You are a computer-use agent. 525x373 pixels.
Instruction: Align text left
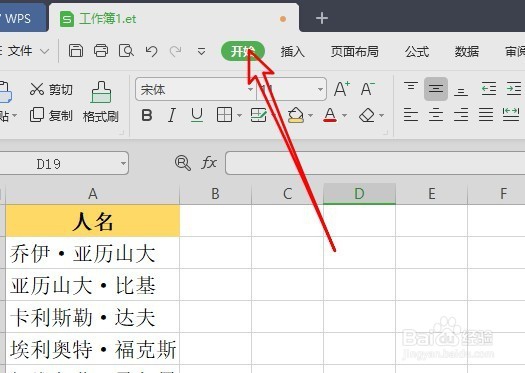pyautogui.click(x=410, y=115)
